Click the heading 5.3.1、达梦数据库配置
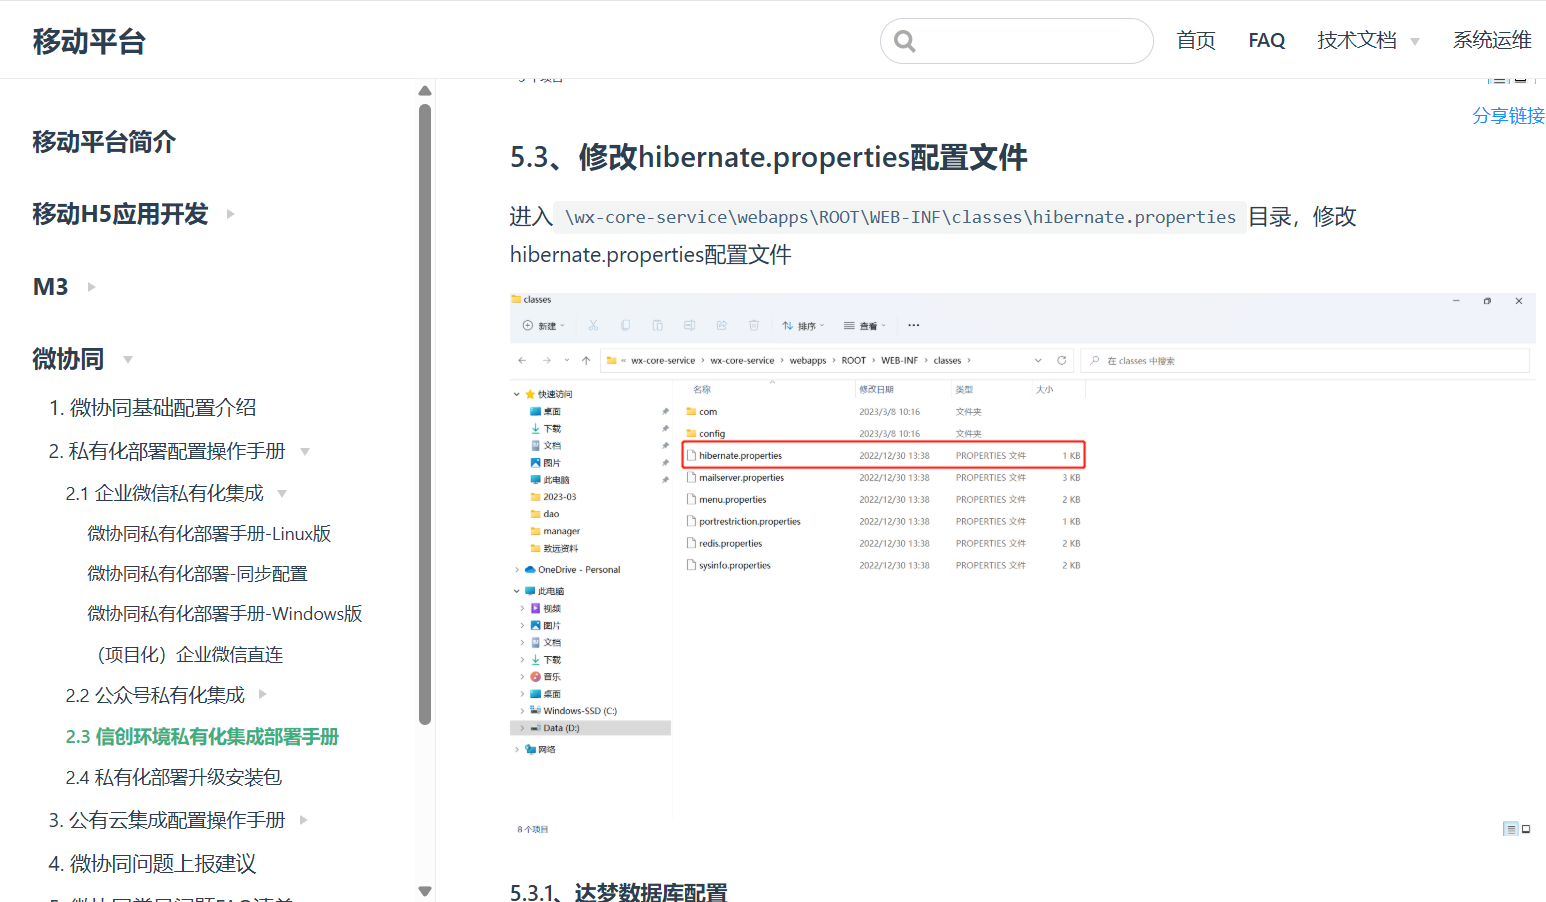Image resolution: width=1546 pixels, height=902 pixels. coord(618,893)
